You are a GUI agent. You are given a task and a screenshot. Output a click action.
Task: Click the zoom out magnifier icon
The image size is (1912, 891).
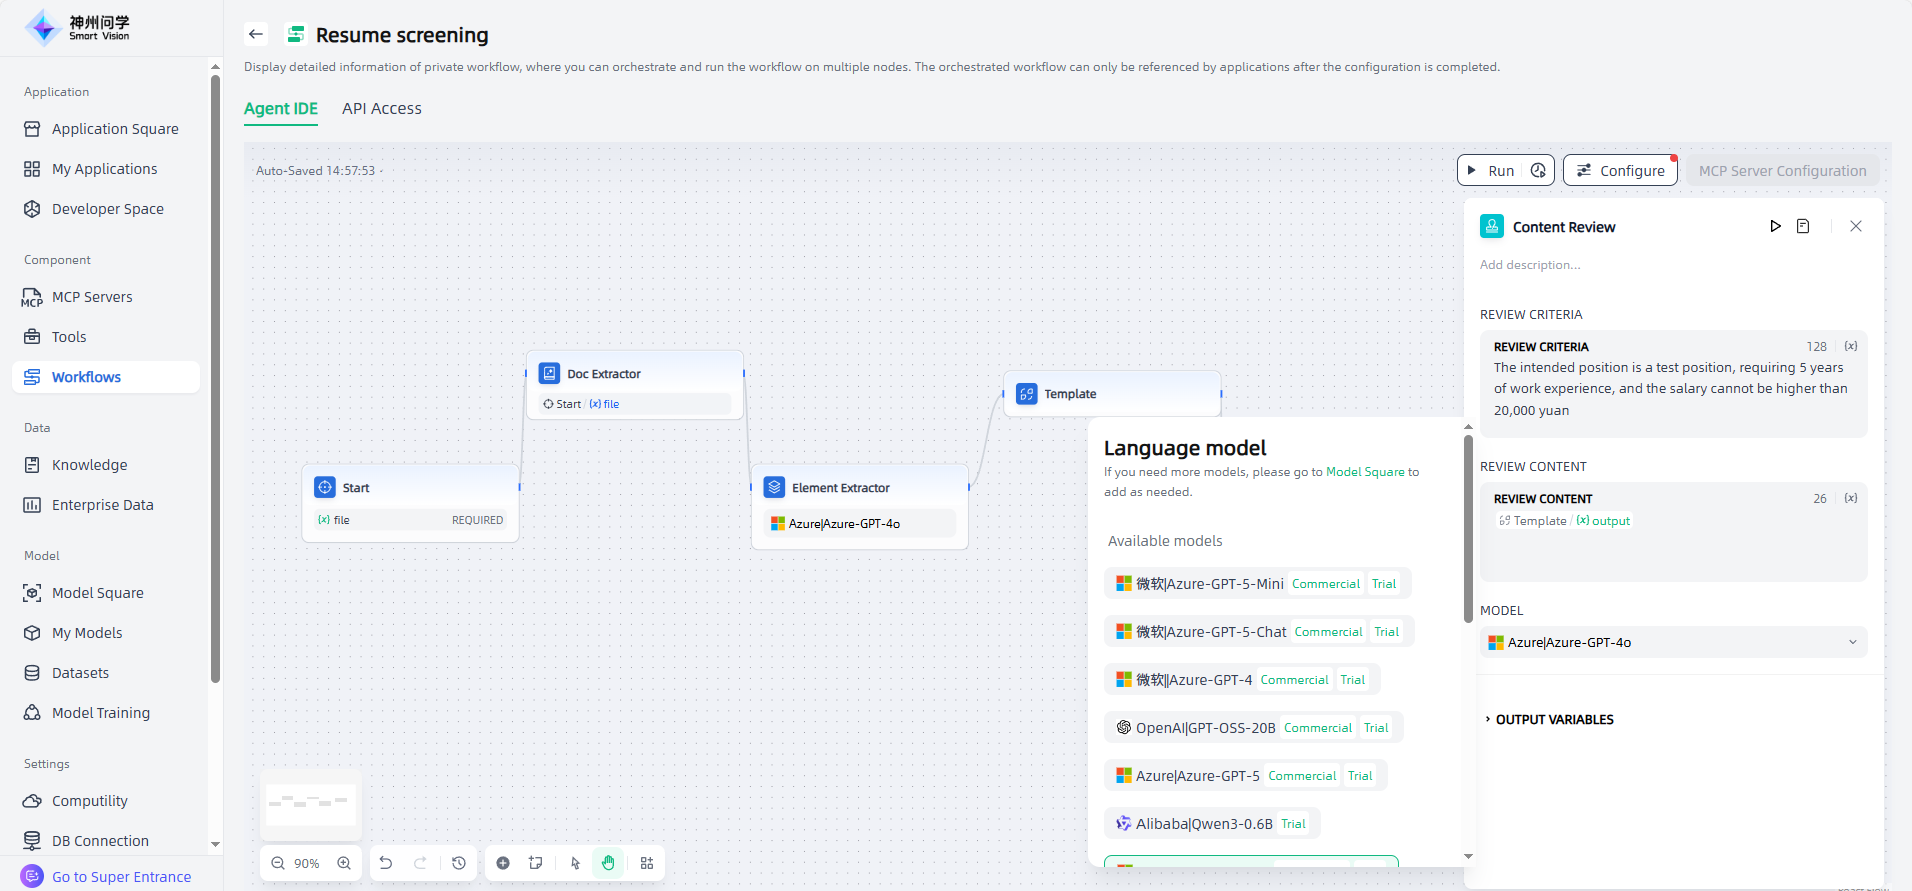(x=278, y=863)
